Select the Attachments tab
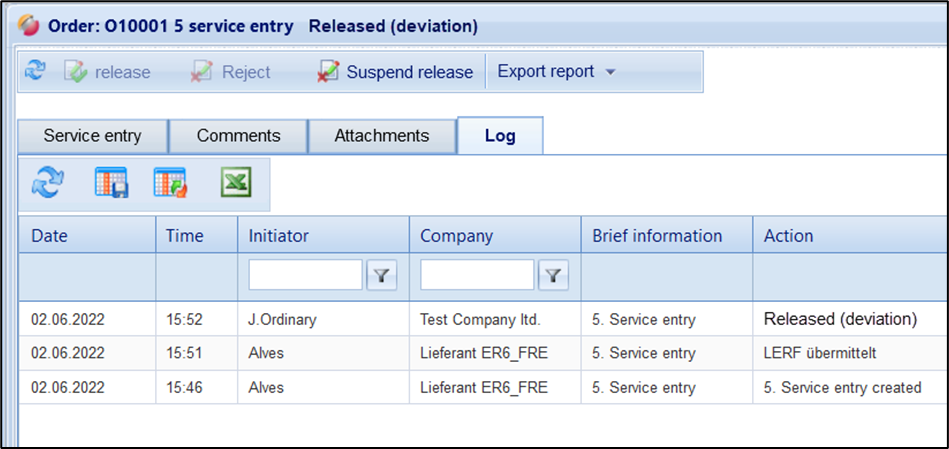This screenshot has width=949, height=449. click(381, 136)
